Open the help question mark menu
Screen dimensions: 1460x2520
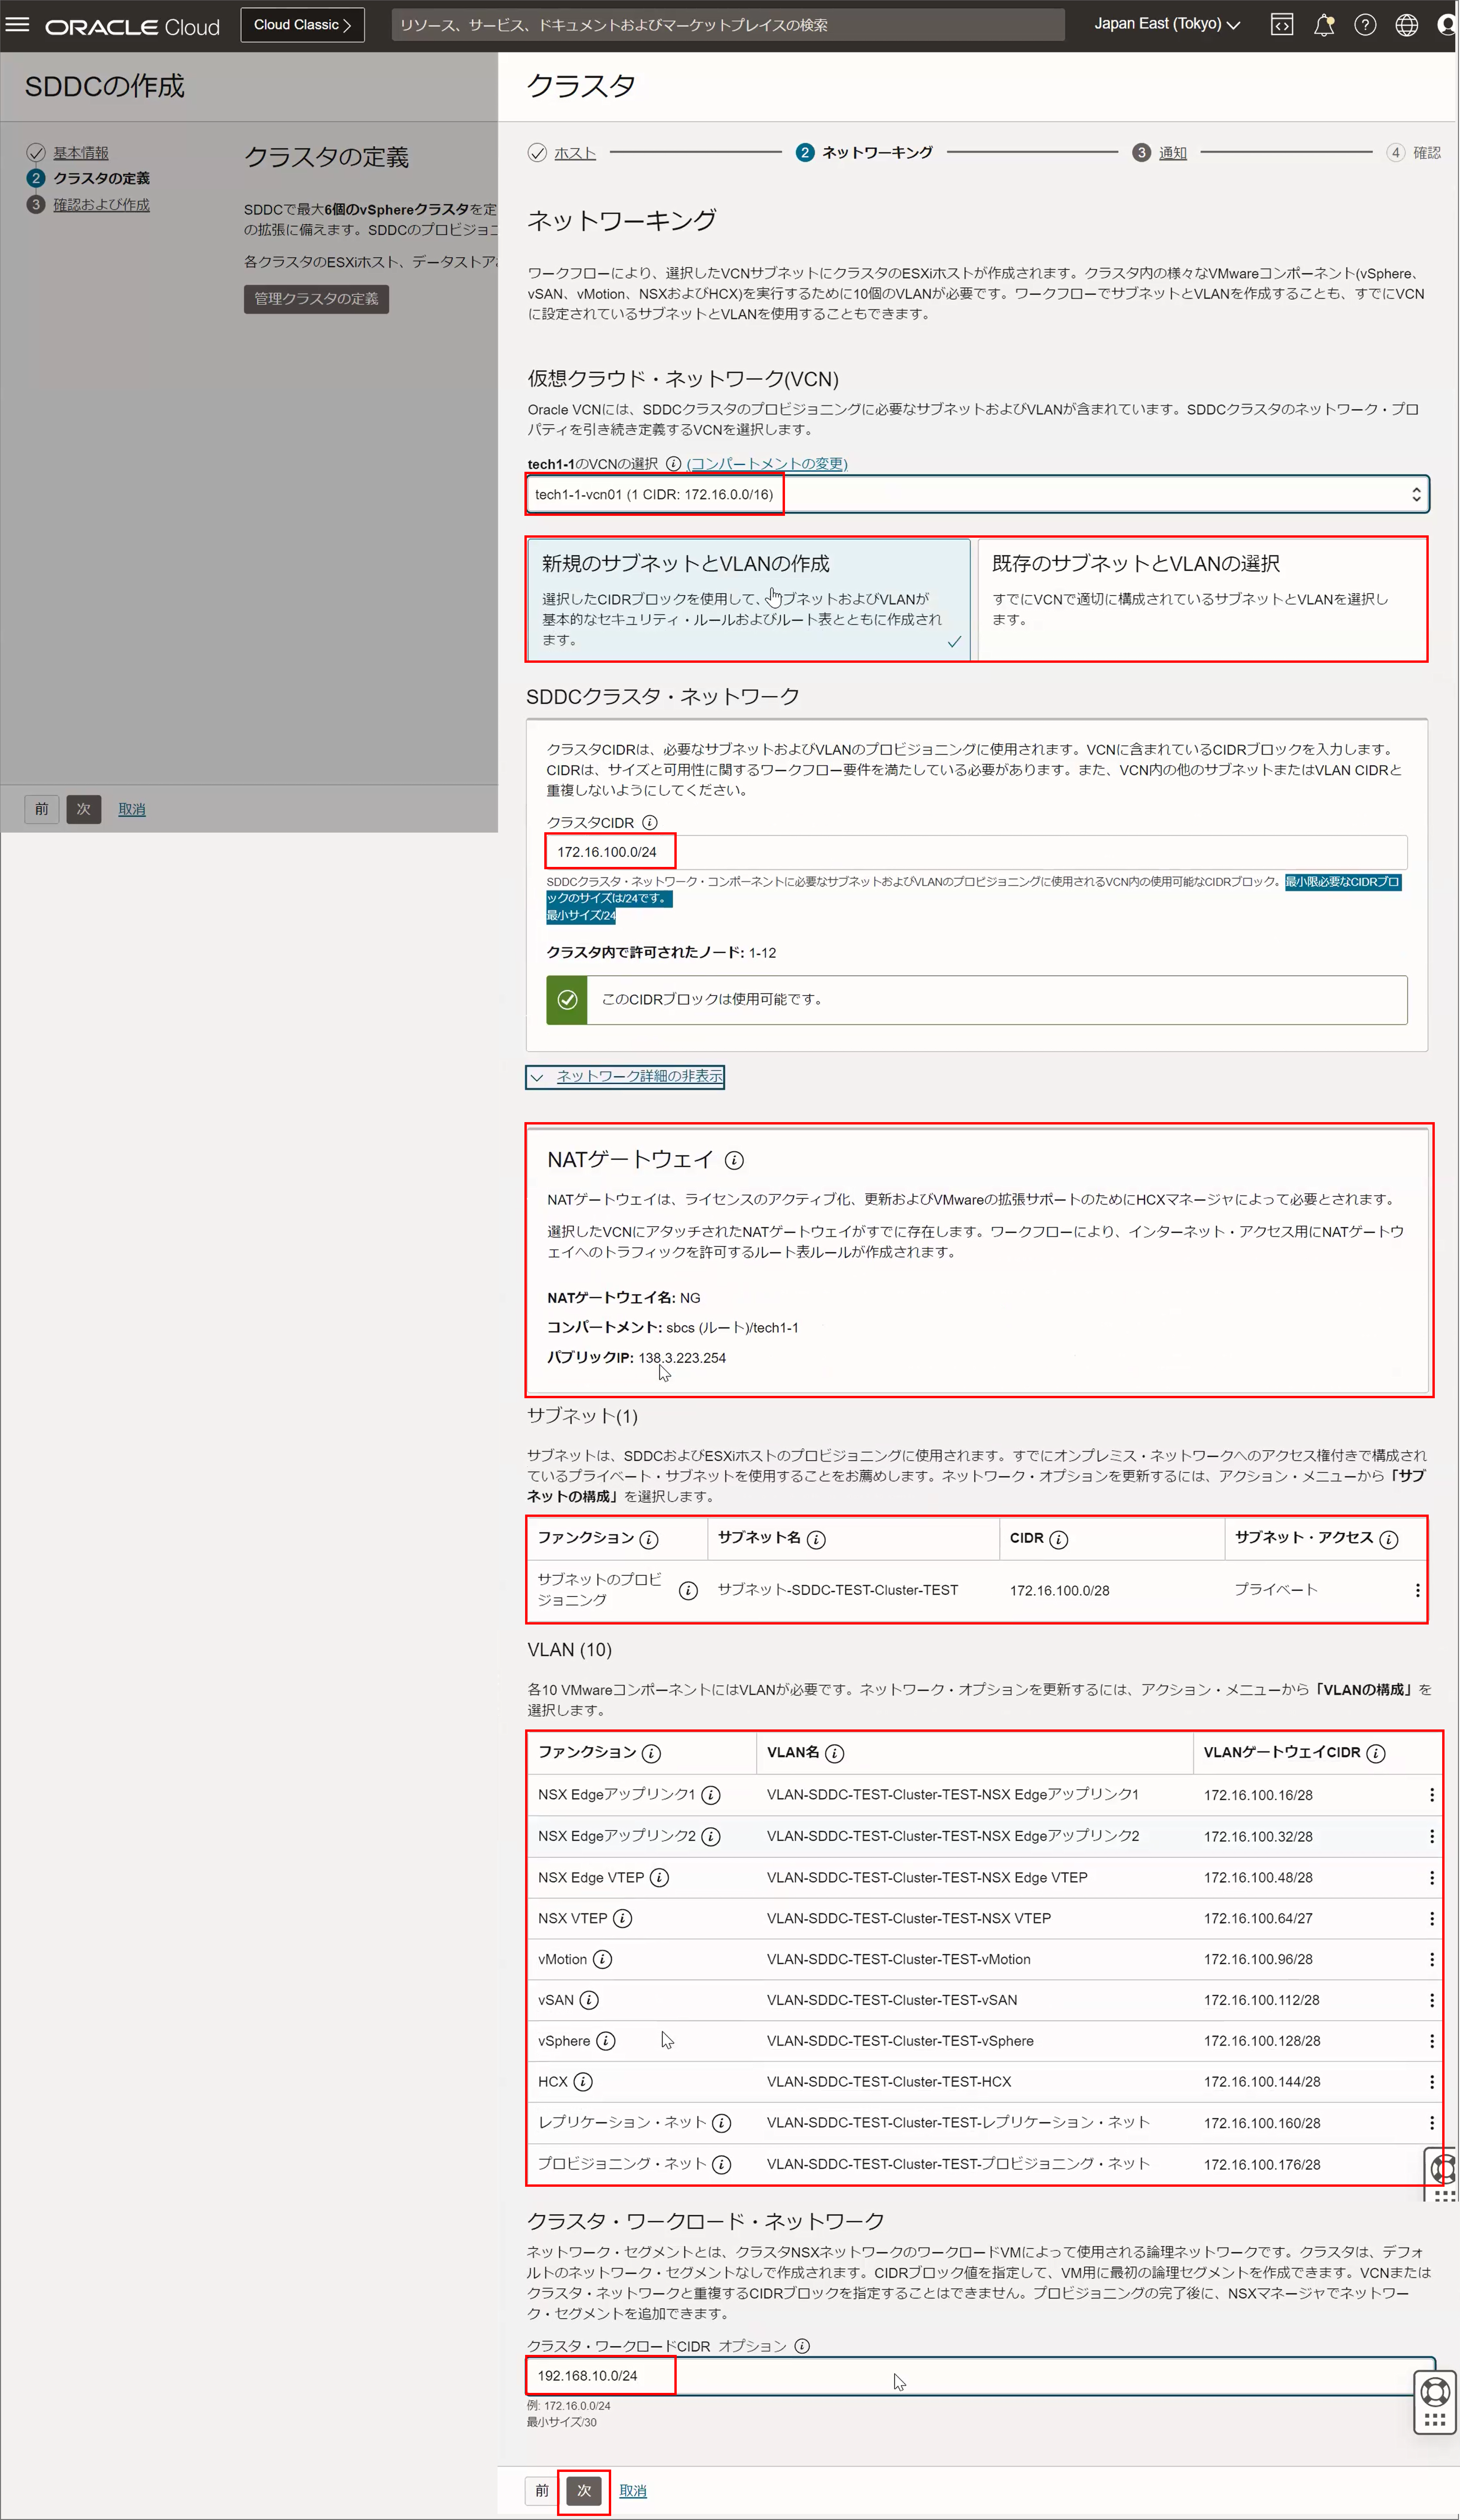click(x=1365, y=25)
